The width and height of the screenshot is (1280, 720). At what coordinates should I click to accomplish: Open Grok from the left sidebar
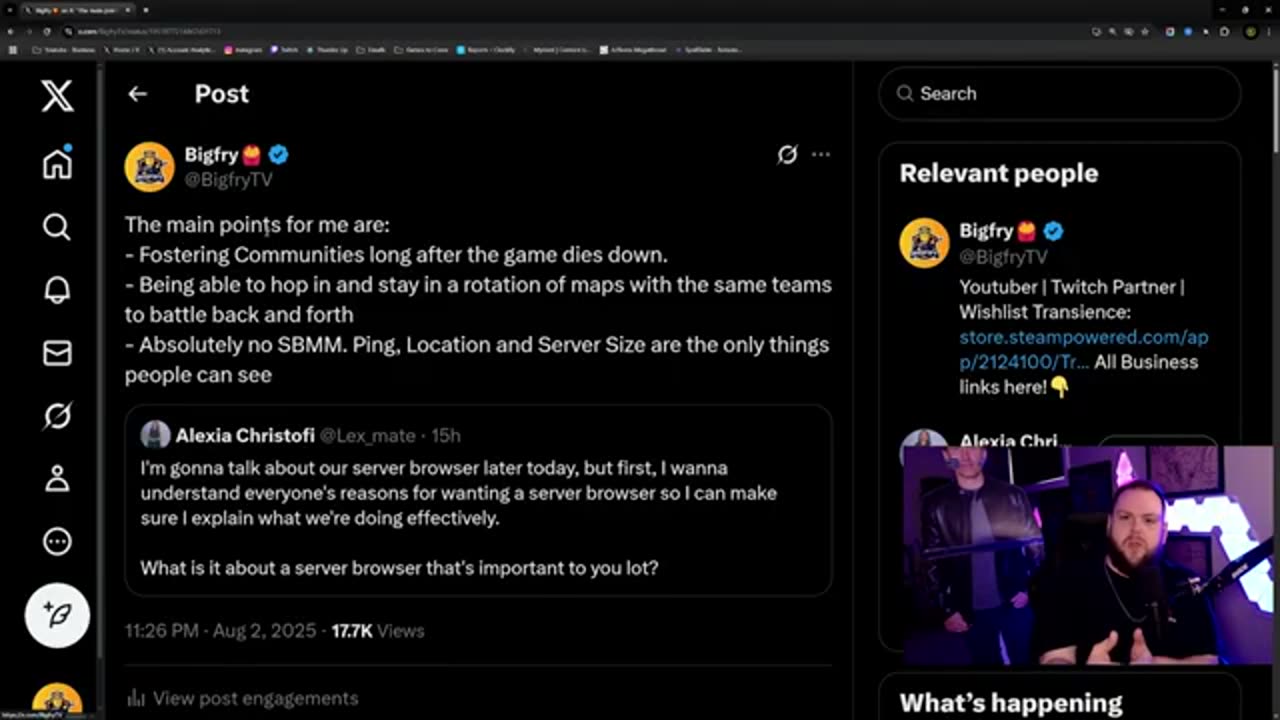pyautogui.click(x=57, y=415)
